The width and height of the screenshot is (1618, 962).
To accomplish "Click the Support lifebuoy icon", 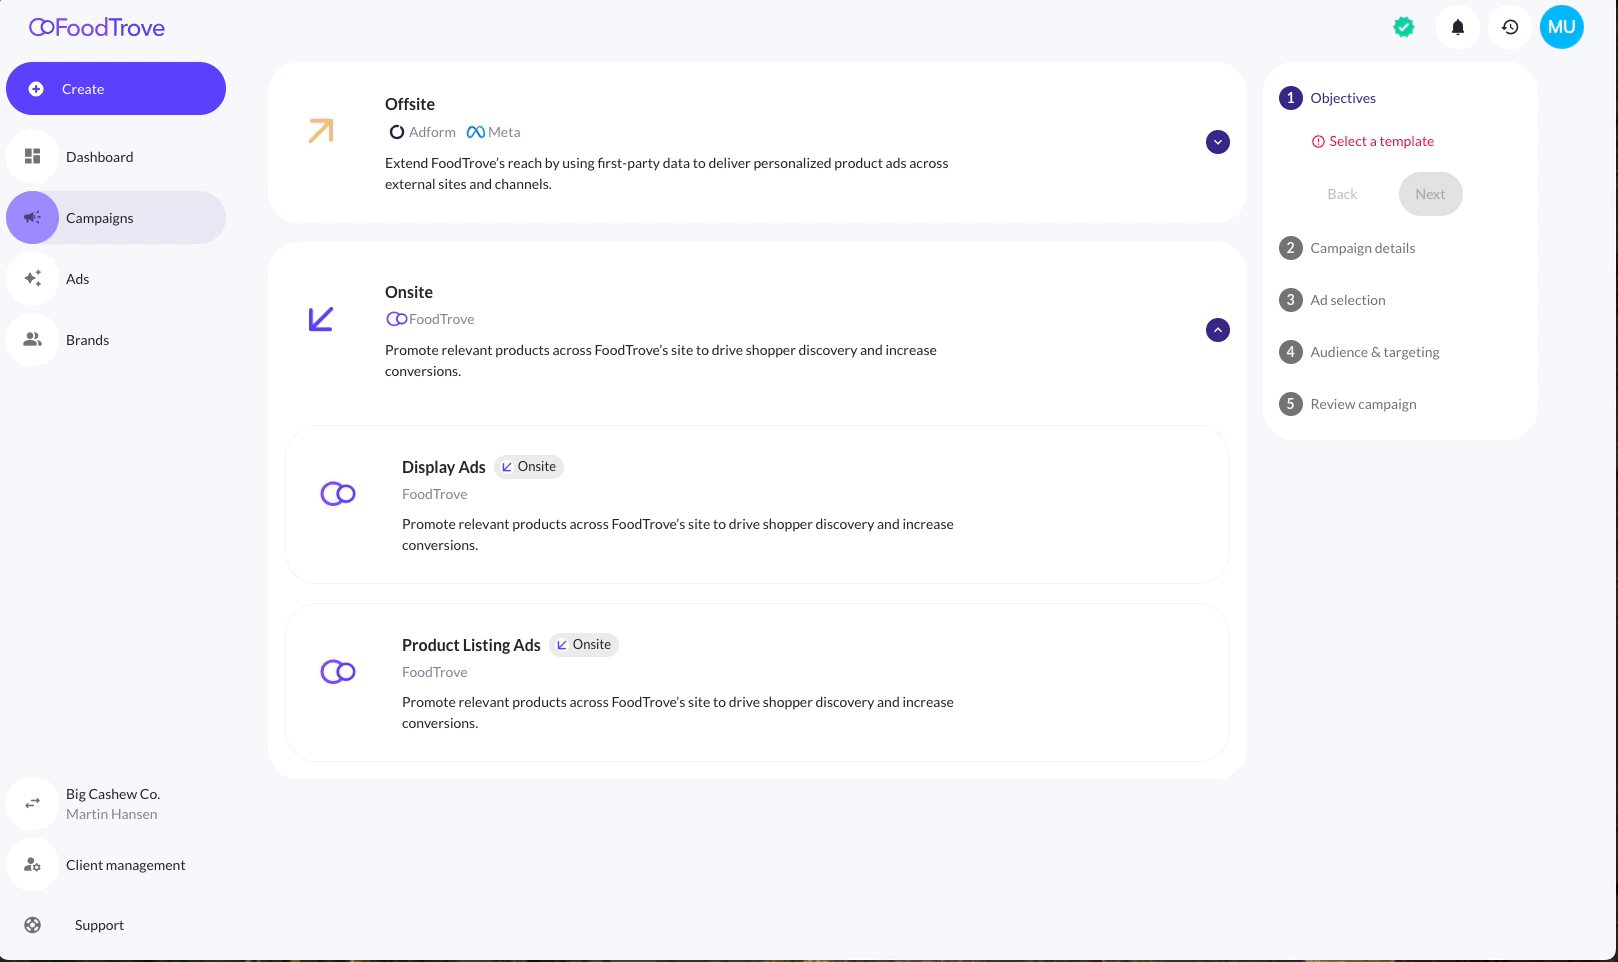I will (x=33, y=925).
